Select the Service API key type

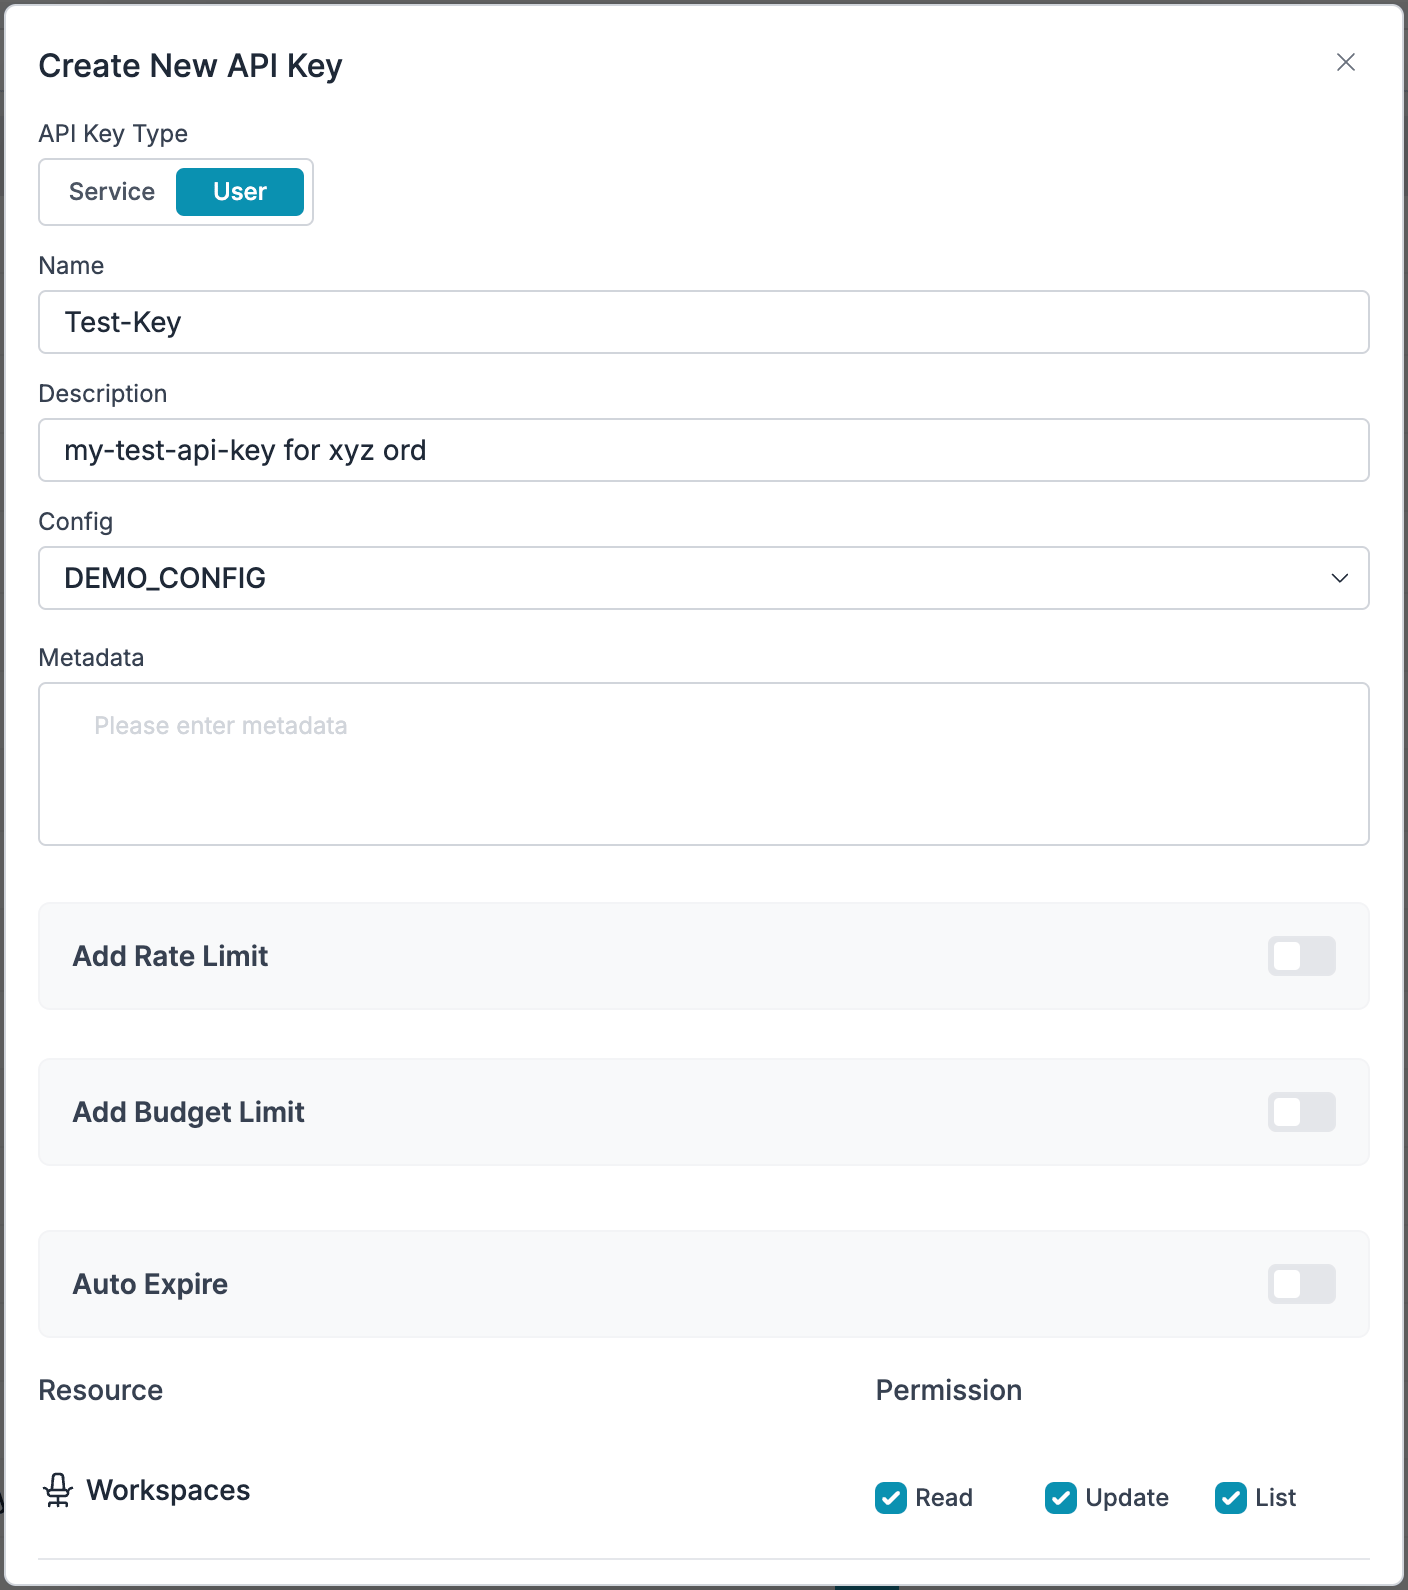(x=112, y=192)
